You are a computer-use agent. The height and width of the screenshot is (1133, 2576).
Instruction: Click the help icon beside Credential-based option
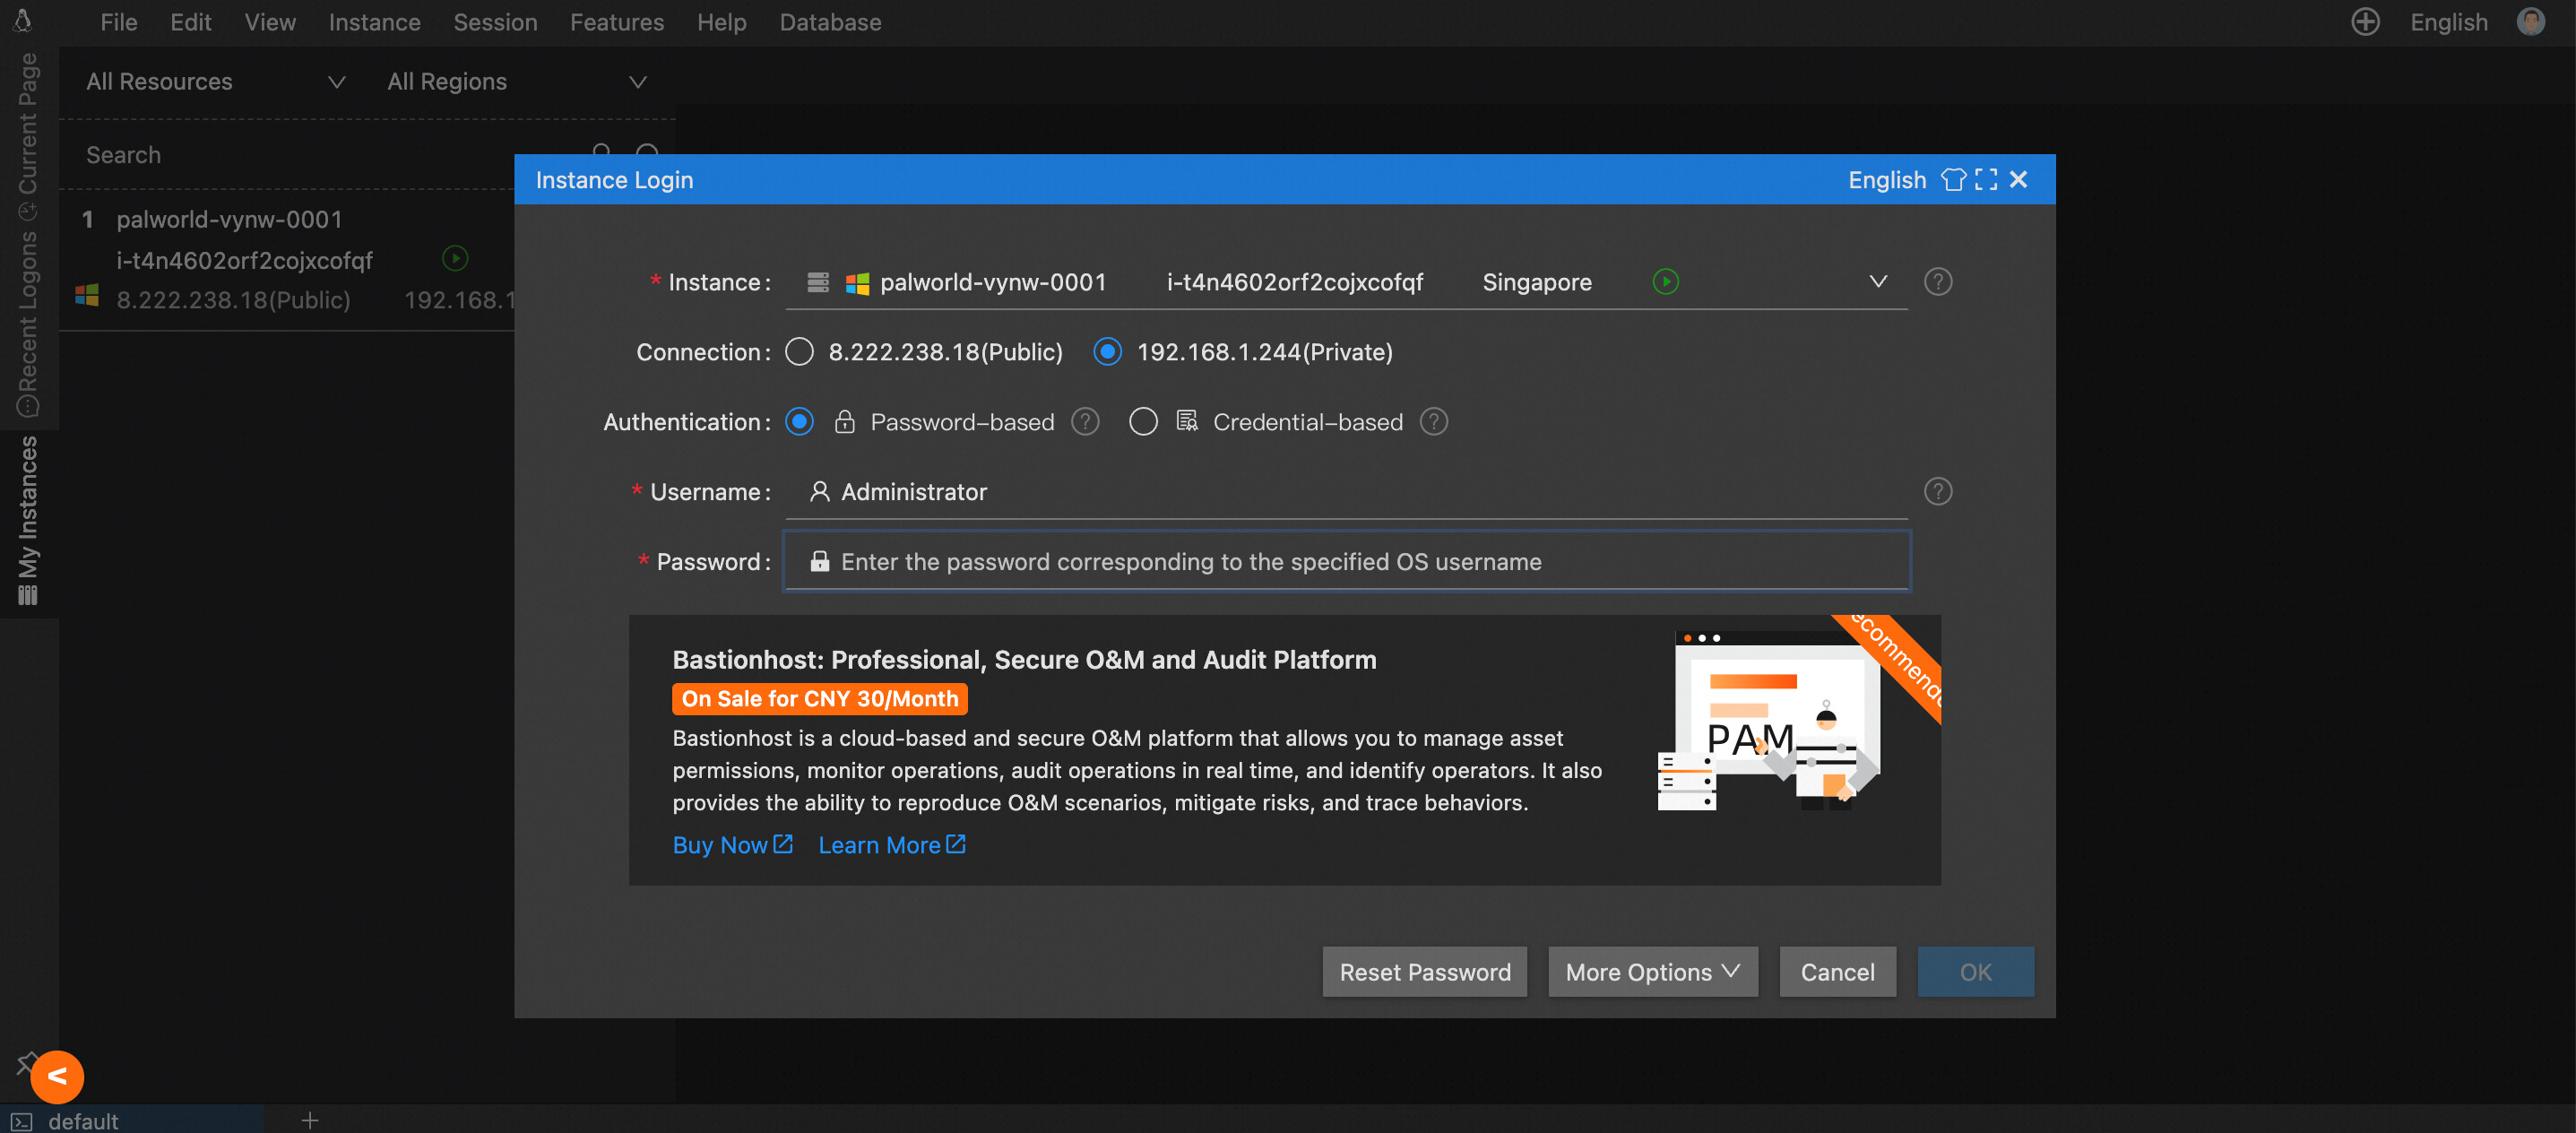[x=1434, y=422]
